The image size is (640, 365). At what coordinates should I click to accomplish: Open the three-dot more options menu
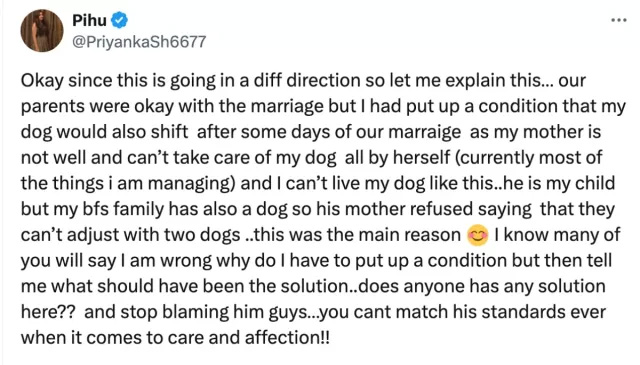pyautogui.click(x=618, y=20)
